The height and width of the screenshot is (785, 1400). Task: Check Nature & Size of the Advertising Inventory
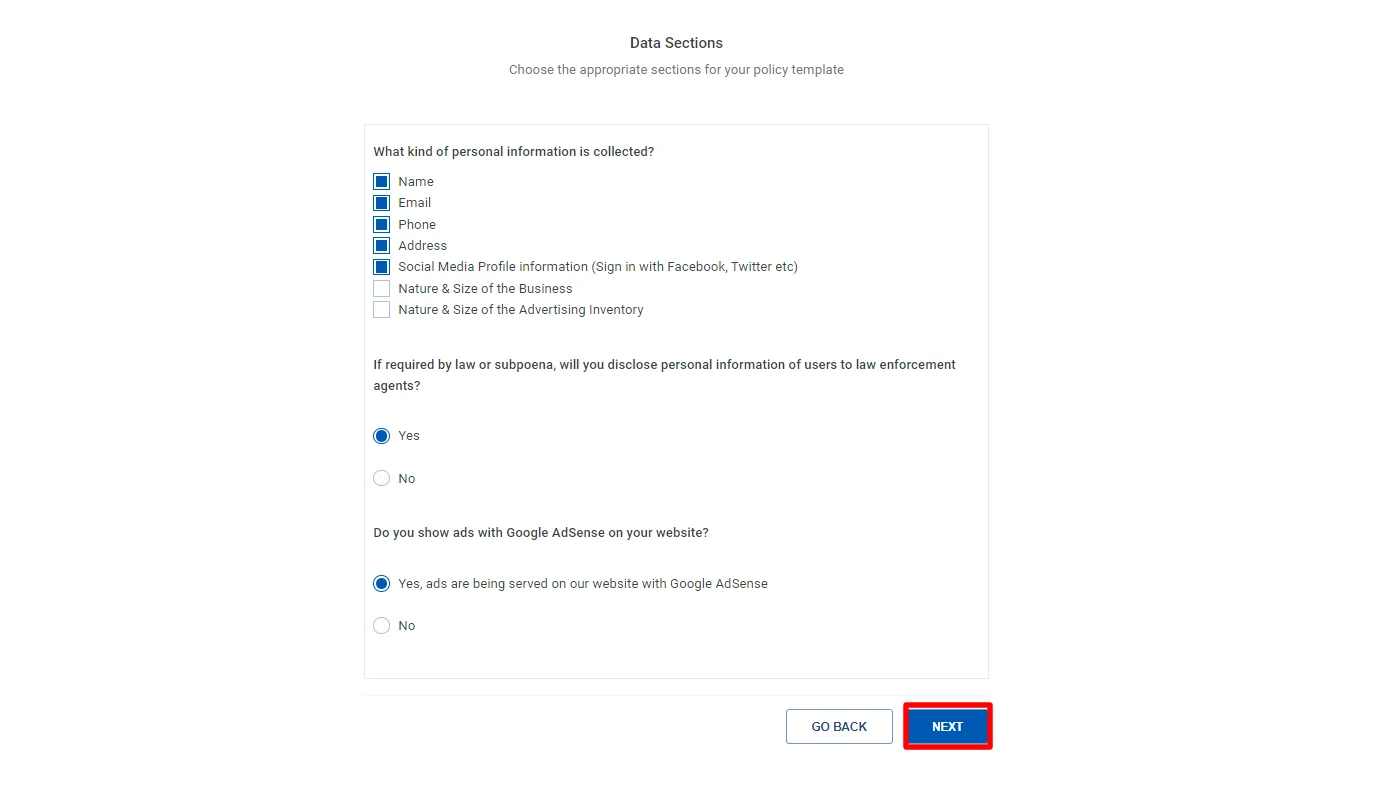point(381,309)
